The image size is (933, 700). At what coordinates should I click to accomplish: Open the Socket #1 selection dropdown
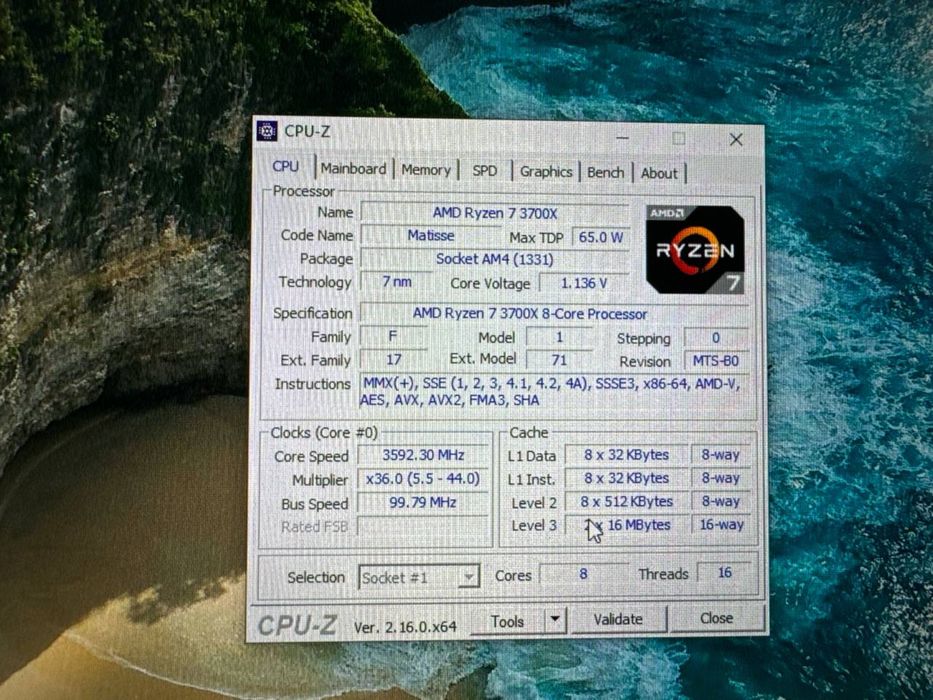point(419,577)
